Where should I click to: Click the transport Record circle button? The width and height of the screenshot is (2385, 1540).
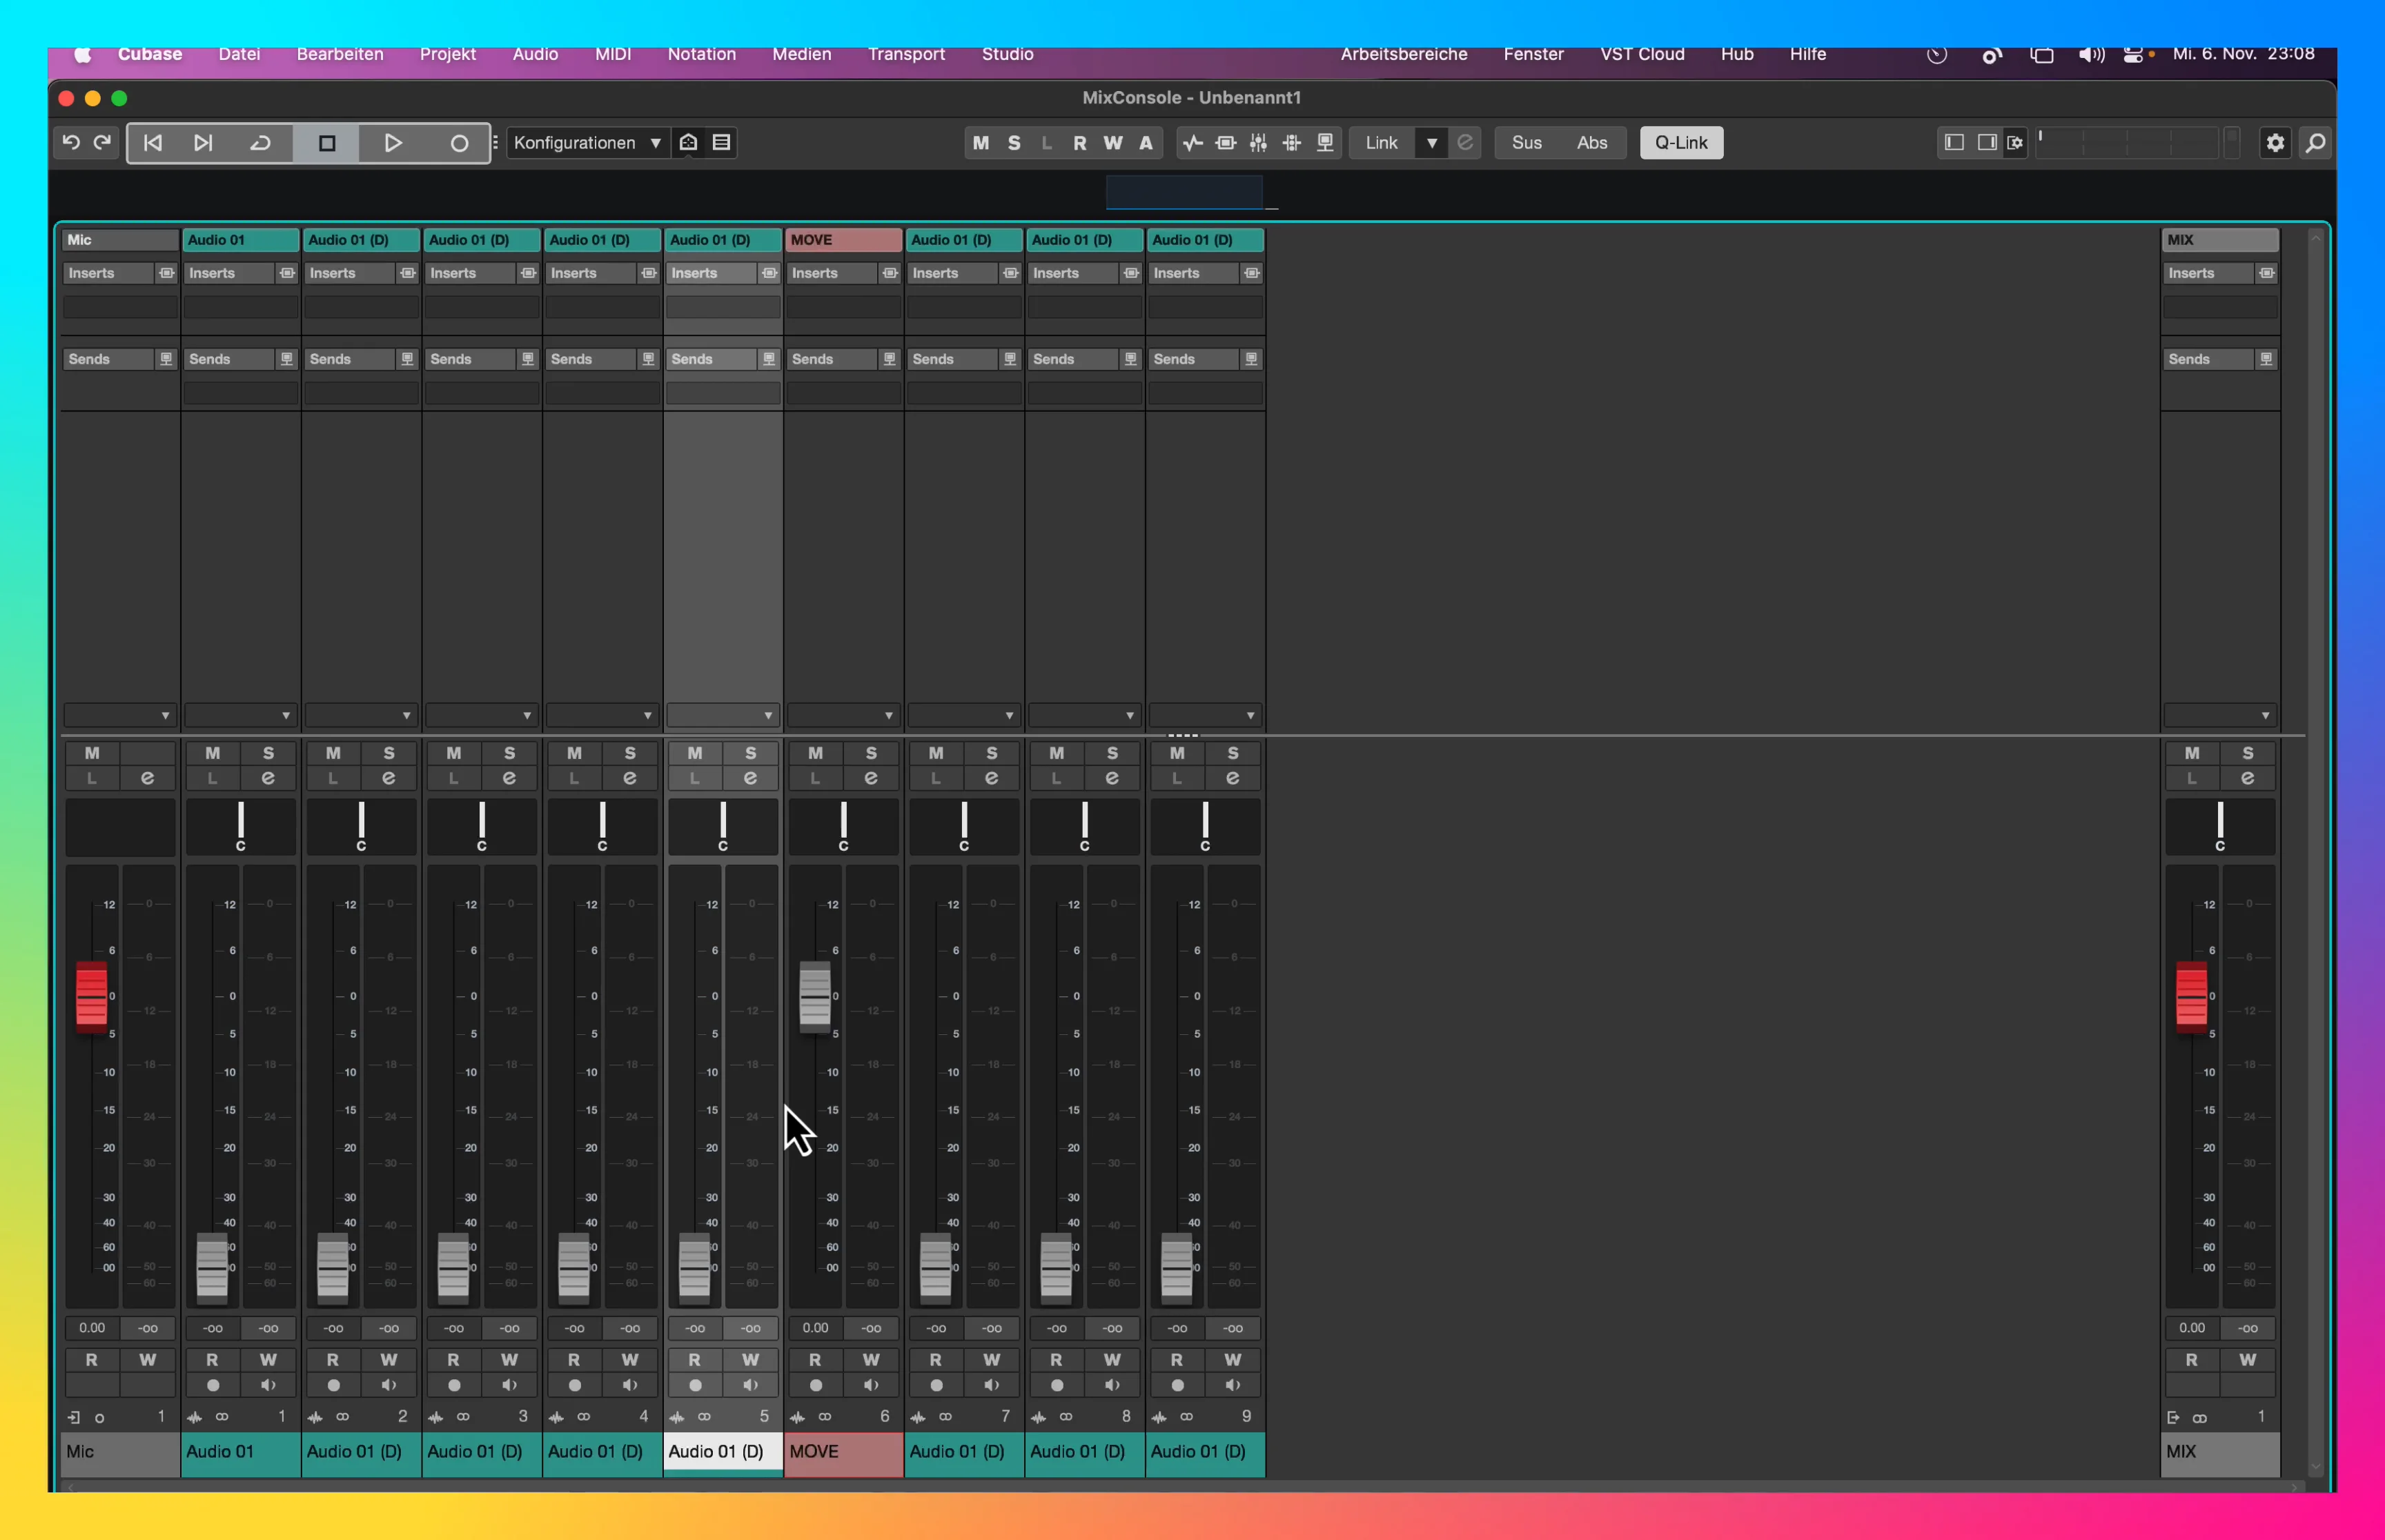tap(459, 143)
